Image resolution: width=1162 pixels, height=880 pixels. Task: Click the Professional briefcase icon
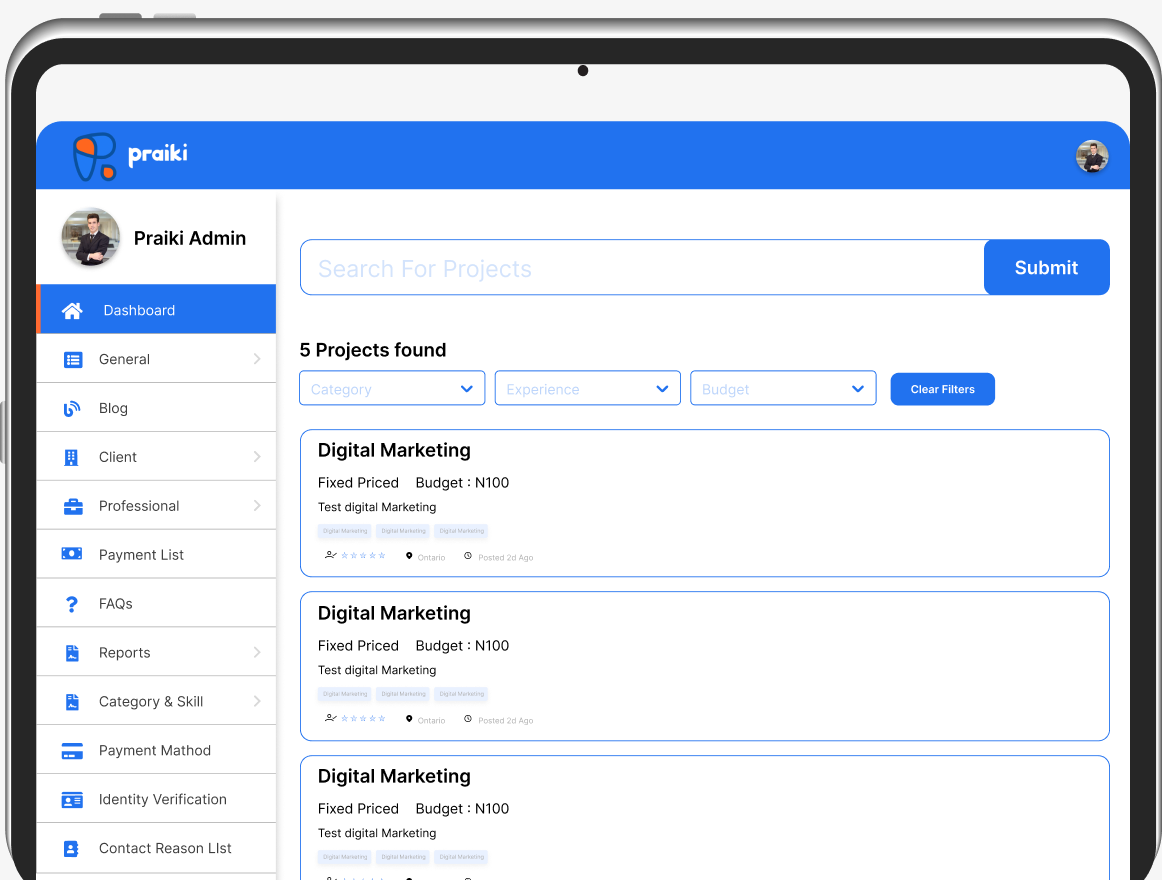tap(73, 506)
